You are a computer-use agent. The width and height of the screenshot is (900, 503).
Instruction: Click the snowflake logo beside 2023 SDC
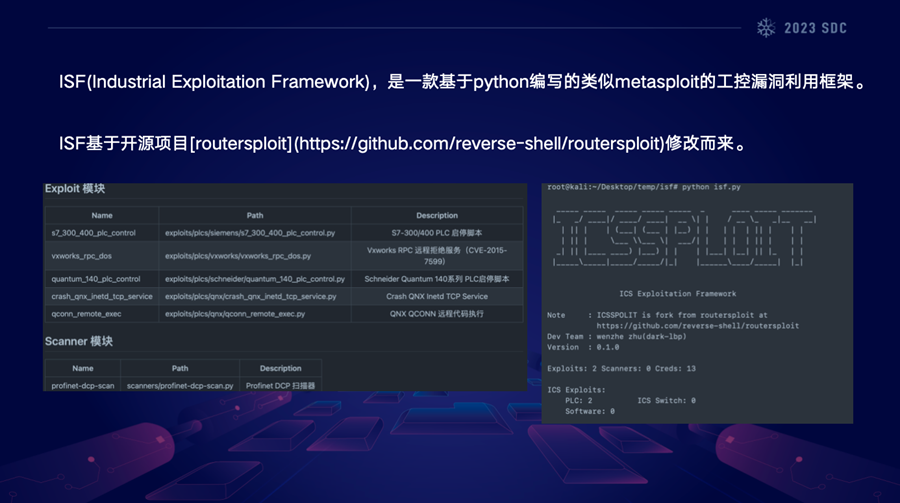766,28
